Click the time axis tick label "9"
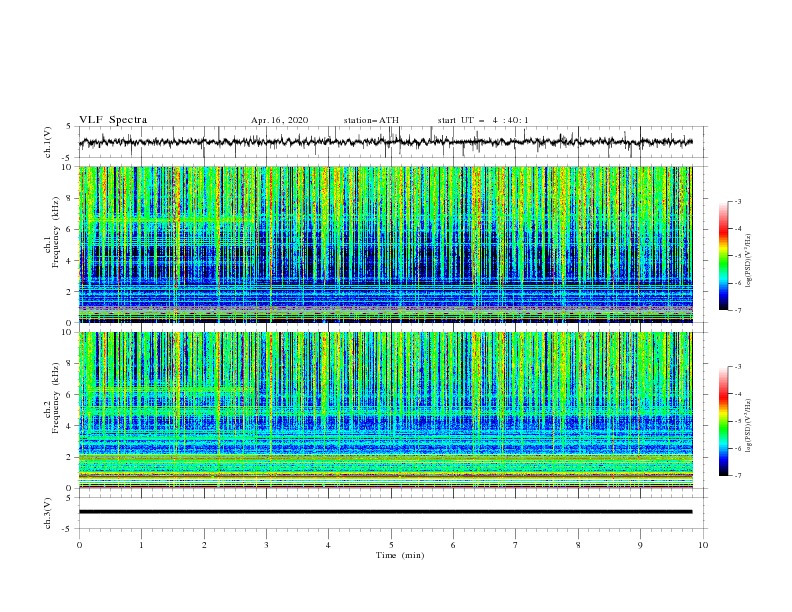 640,545
